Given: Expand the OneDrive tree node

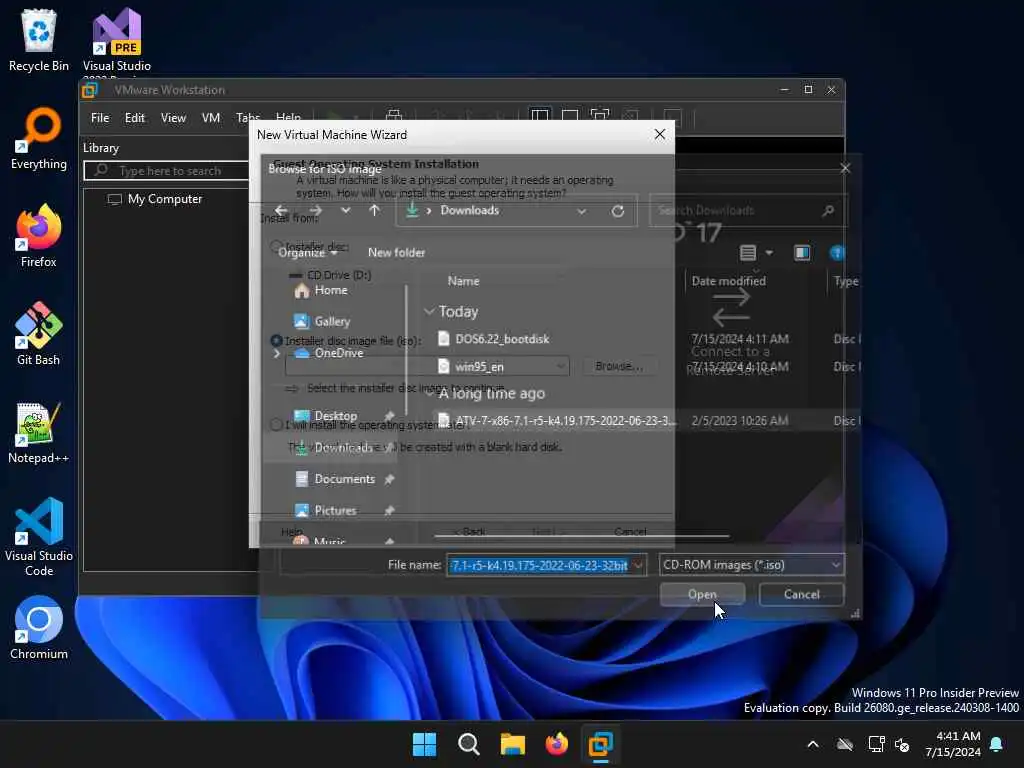Looking at the screenshot, I should coord(276,353).
